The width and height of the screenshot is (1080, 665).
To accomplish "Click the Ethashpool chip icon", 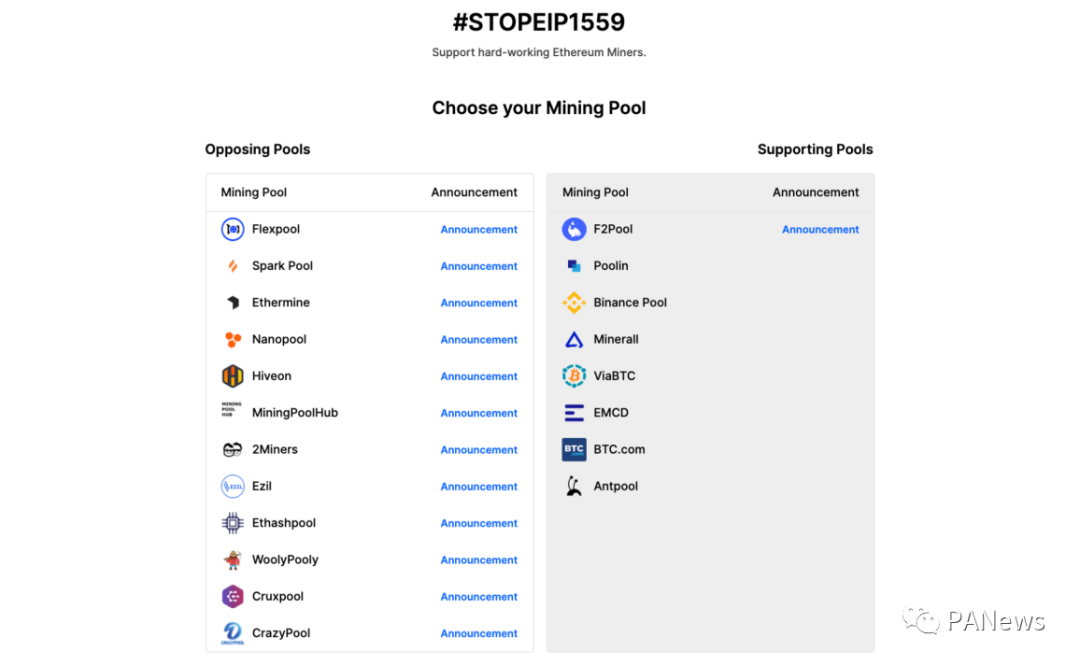I will pos(232,523).
